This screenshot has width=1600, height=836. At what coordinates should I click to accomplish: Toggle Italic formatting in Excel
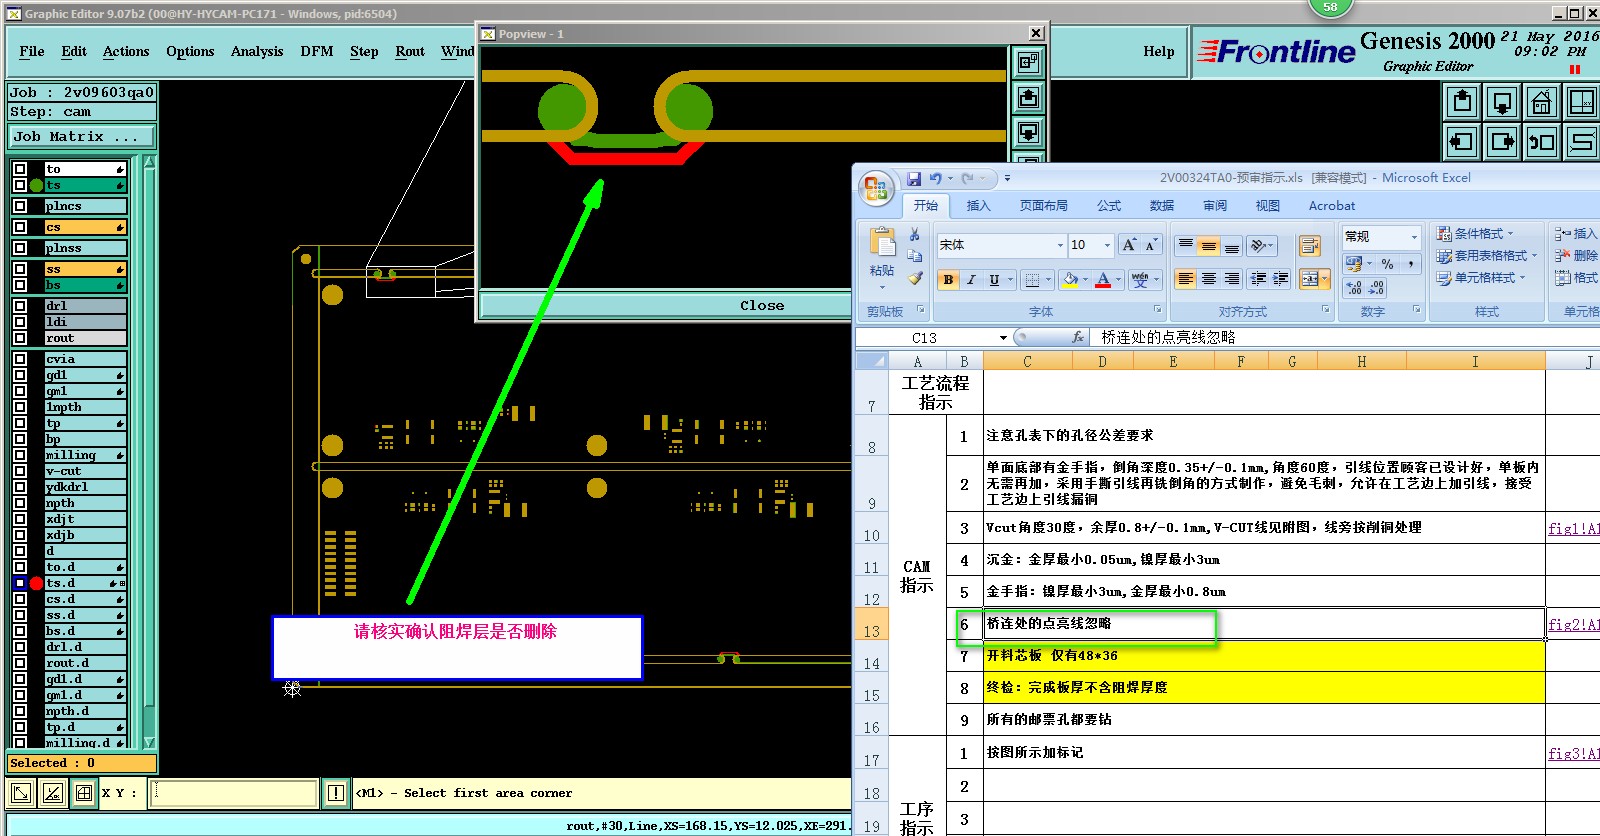coord(971,280)
